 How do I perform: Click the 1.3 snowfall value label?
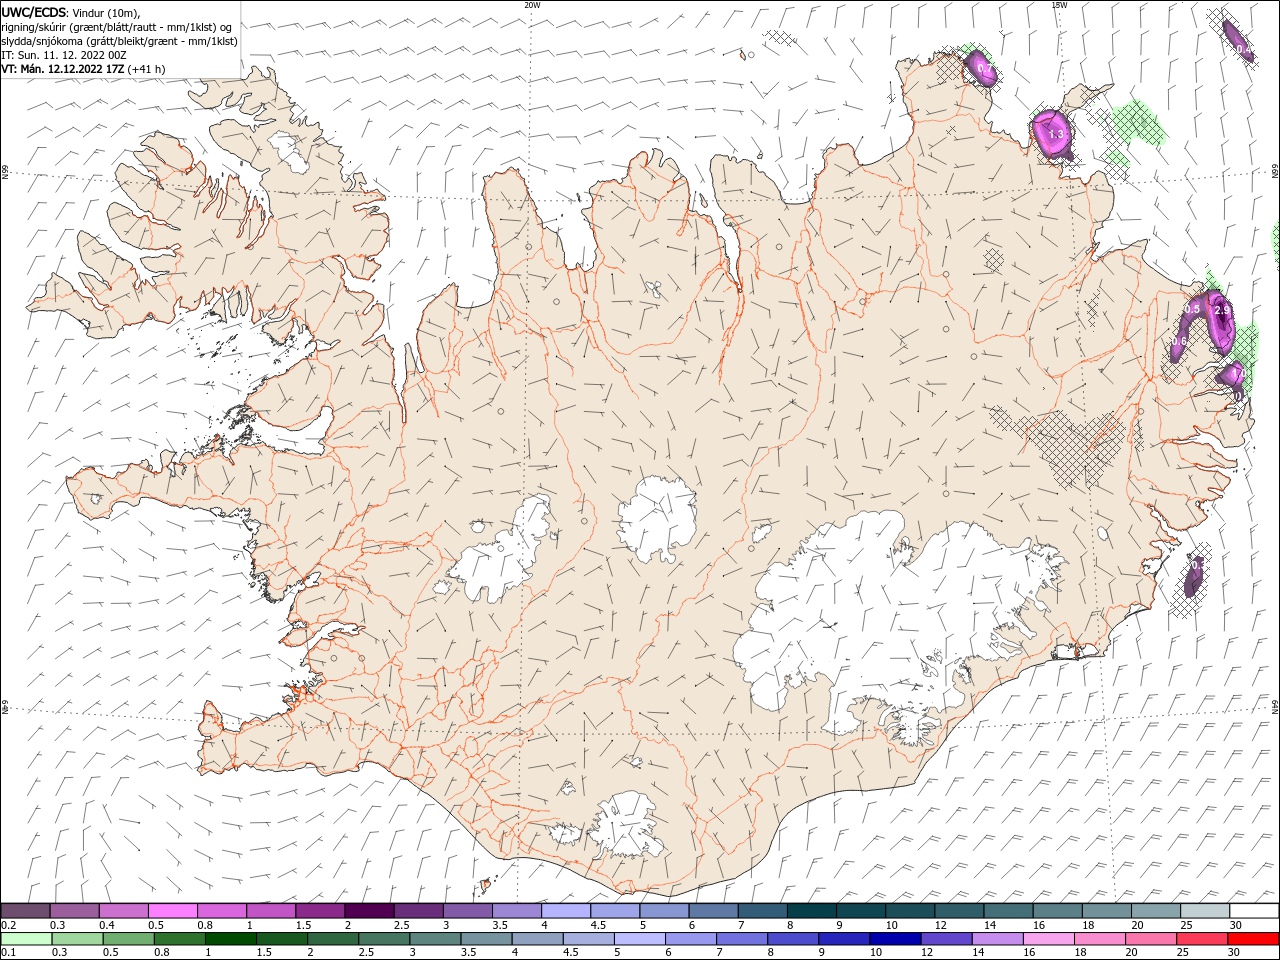[1056, 133]
